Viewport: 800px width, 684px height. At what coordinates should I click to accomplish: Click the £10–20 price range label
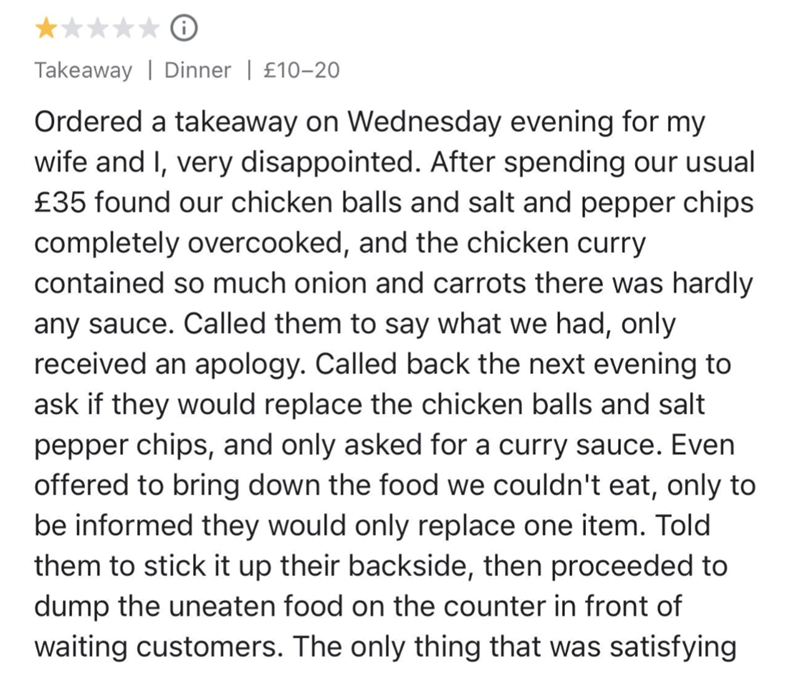coord(300,71)
